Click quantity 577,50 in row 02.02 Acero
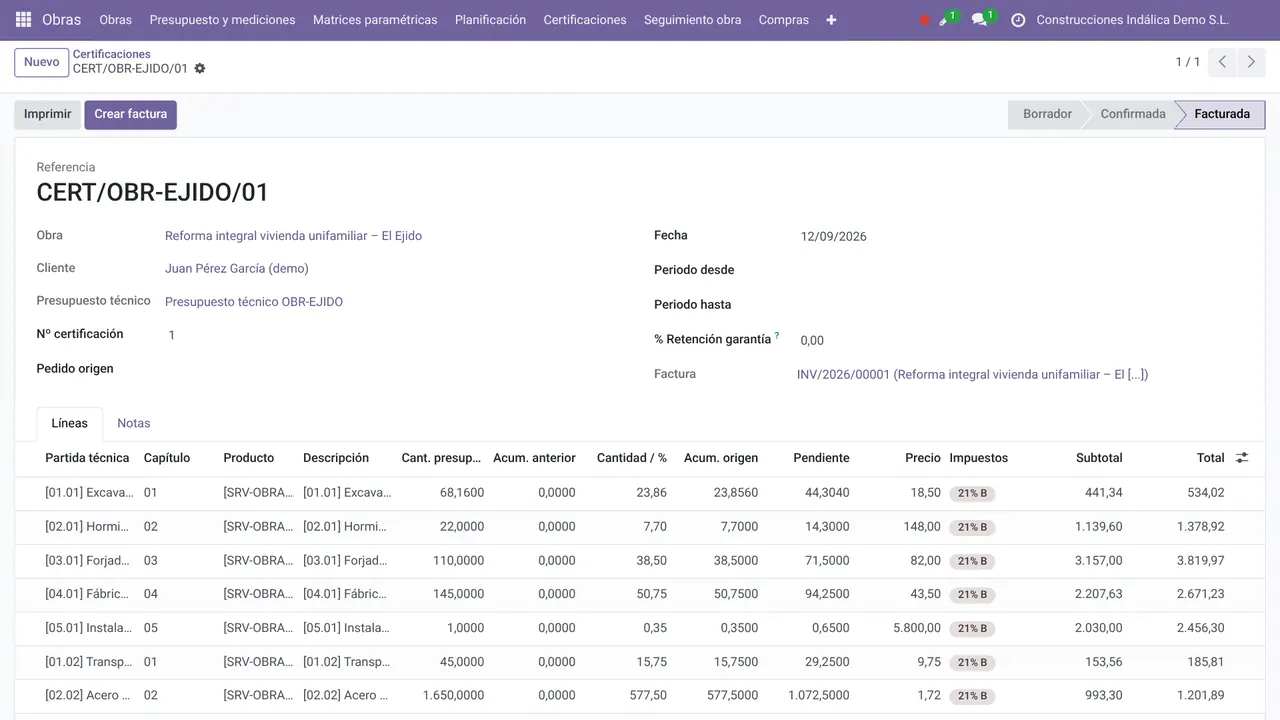The height and width of the screenshot is (720, 1280). pyautogui.click(x=647, y=695)
